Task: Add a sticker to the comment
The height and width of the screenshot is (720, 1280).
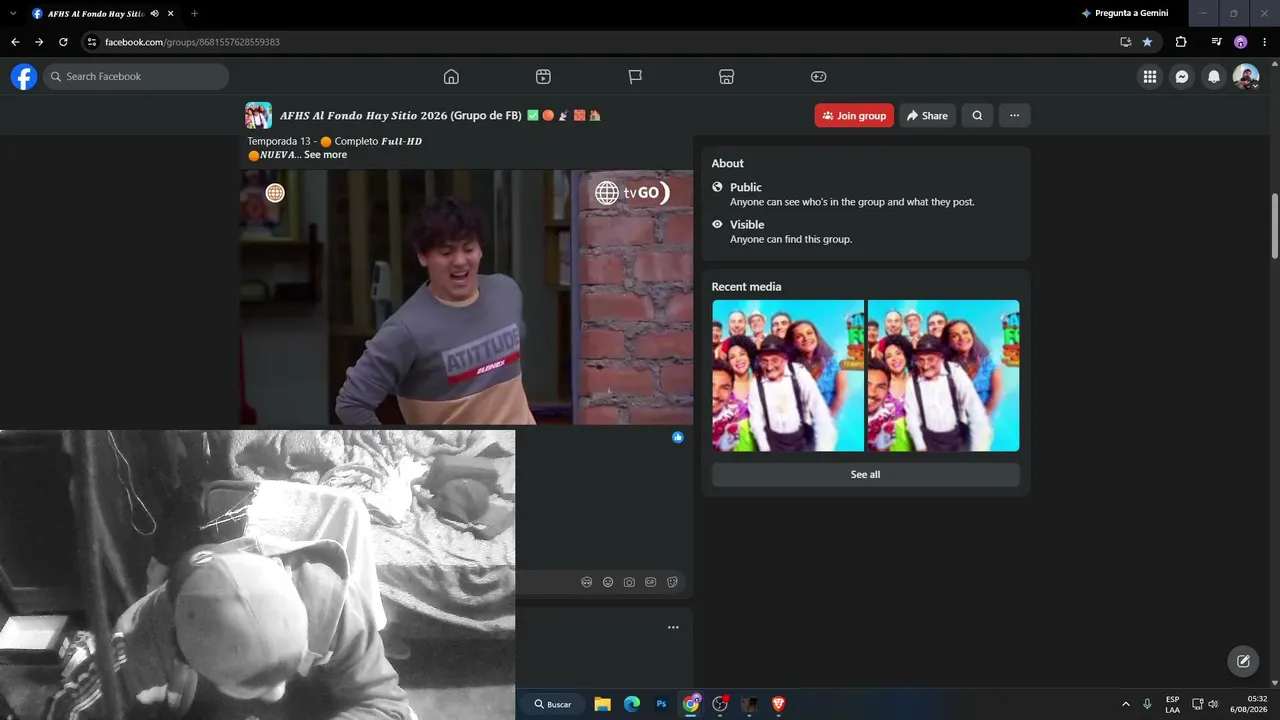Action: point(672,582)
